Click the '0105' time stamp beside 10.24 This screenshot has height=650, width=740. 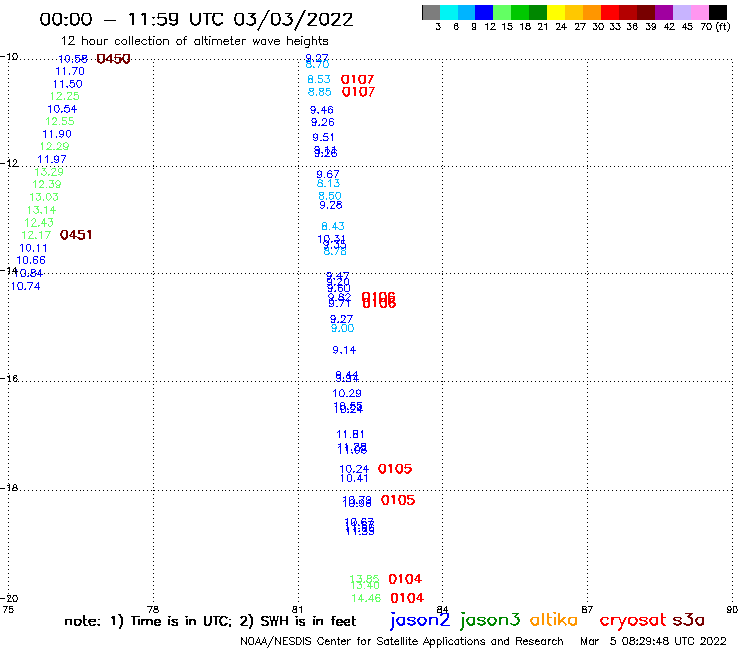coord(395,469)
